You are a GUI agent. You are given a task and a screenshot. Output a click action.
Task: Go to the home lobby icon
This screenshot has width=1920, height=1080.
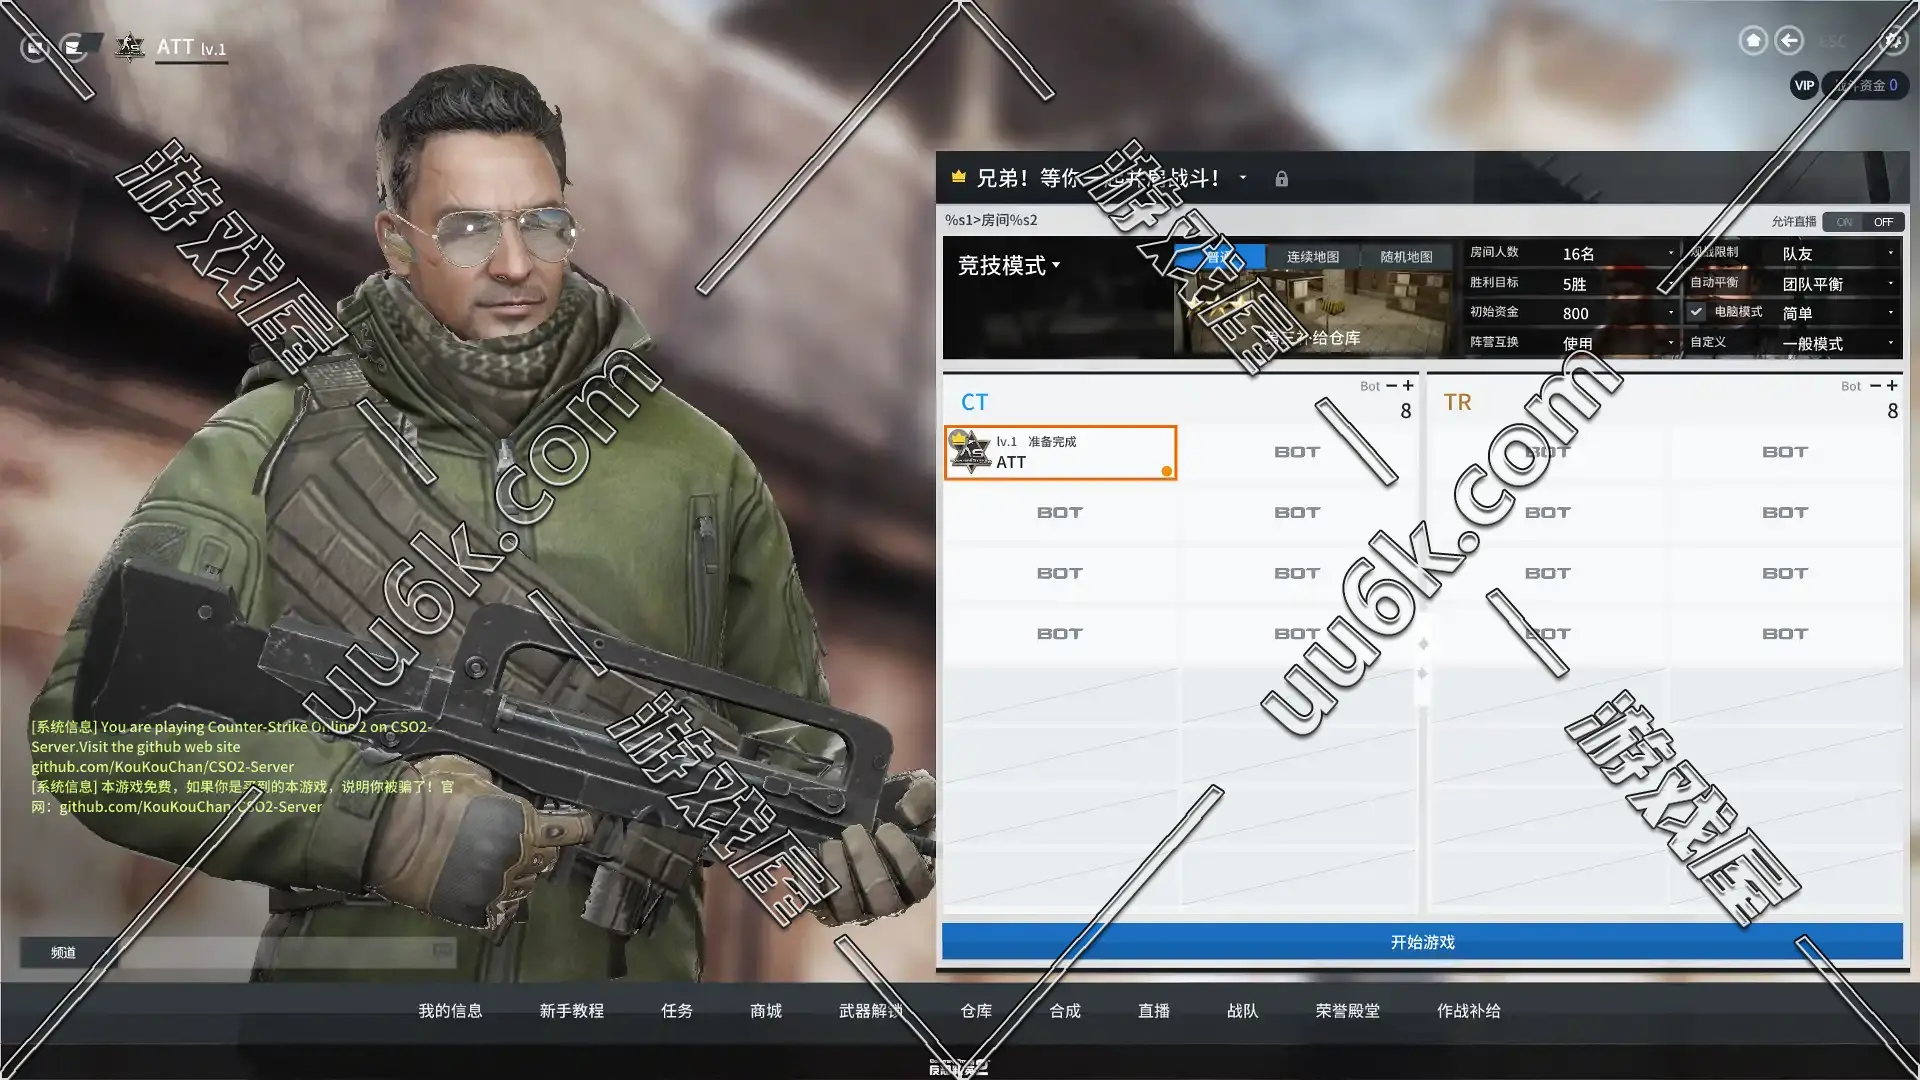(1752, 40)
